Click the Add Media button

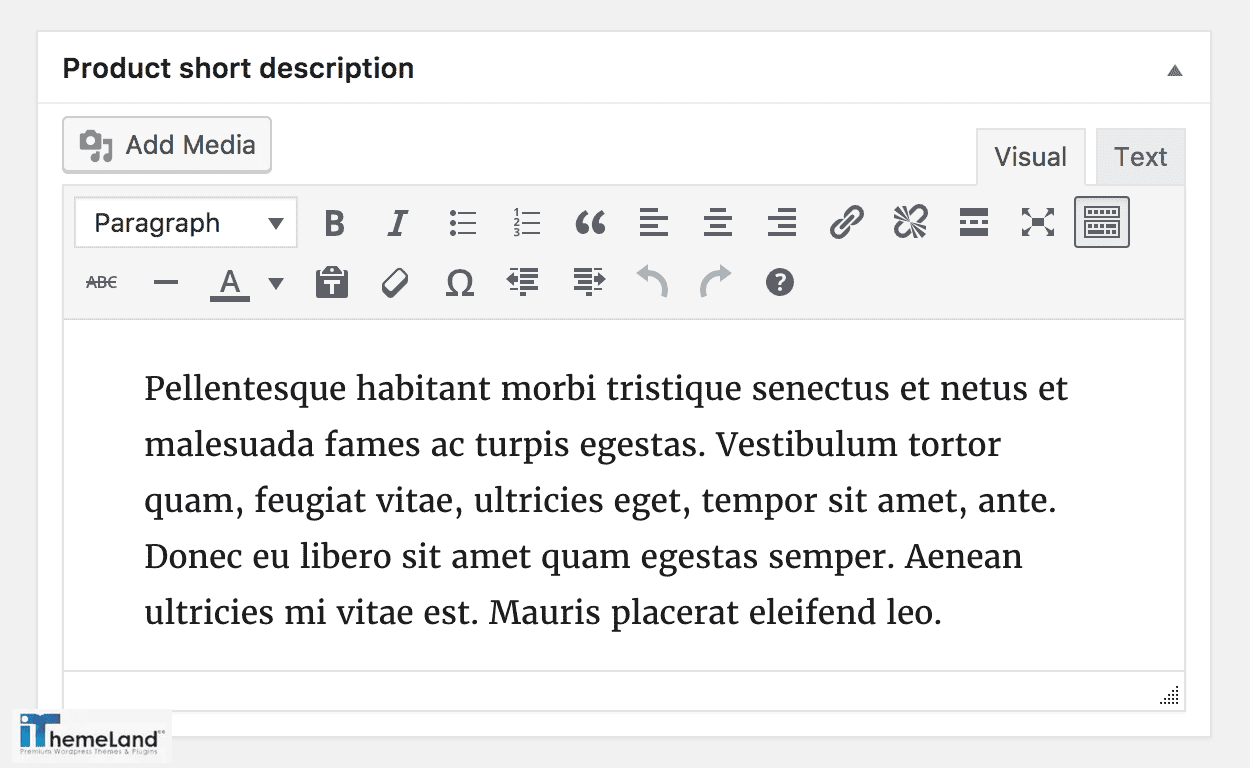(x=167, y=145)
